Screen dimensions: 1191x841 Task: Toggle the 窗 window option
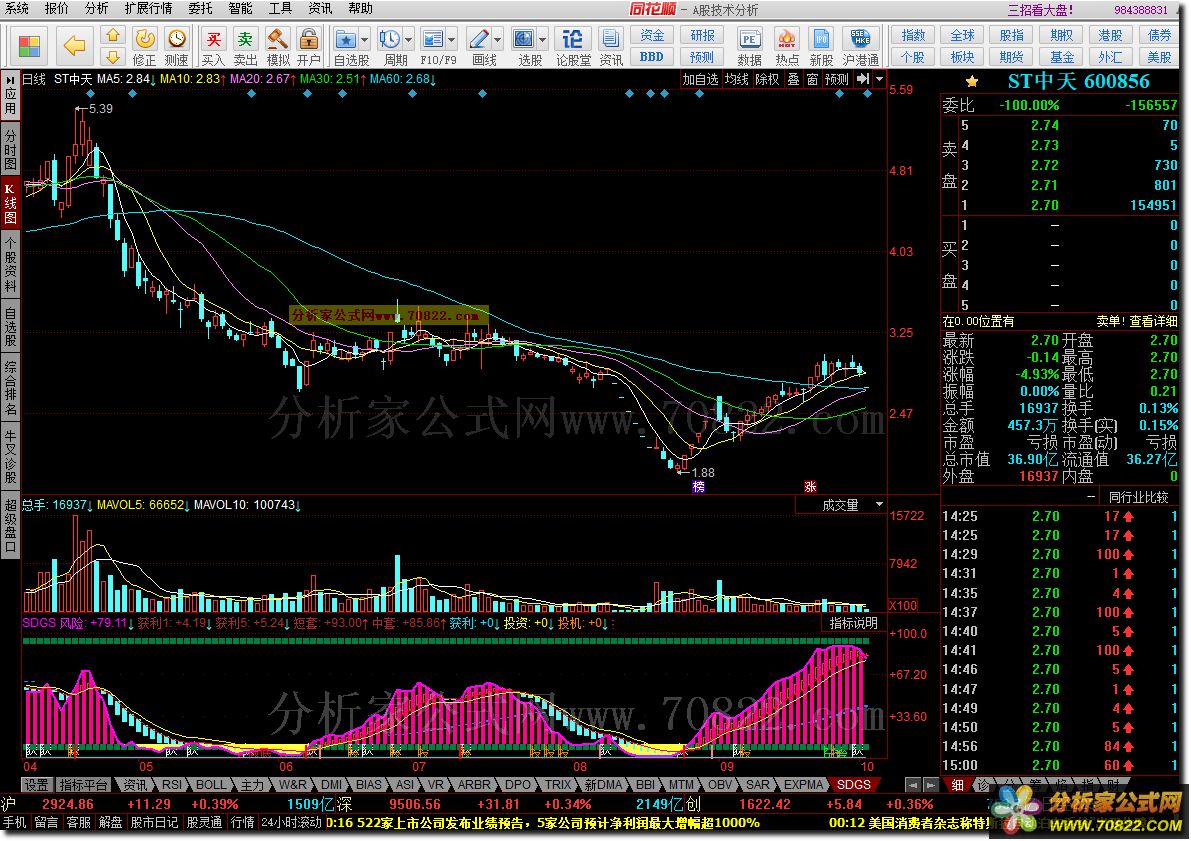tap(812, 79)
